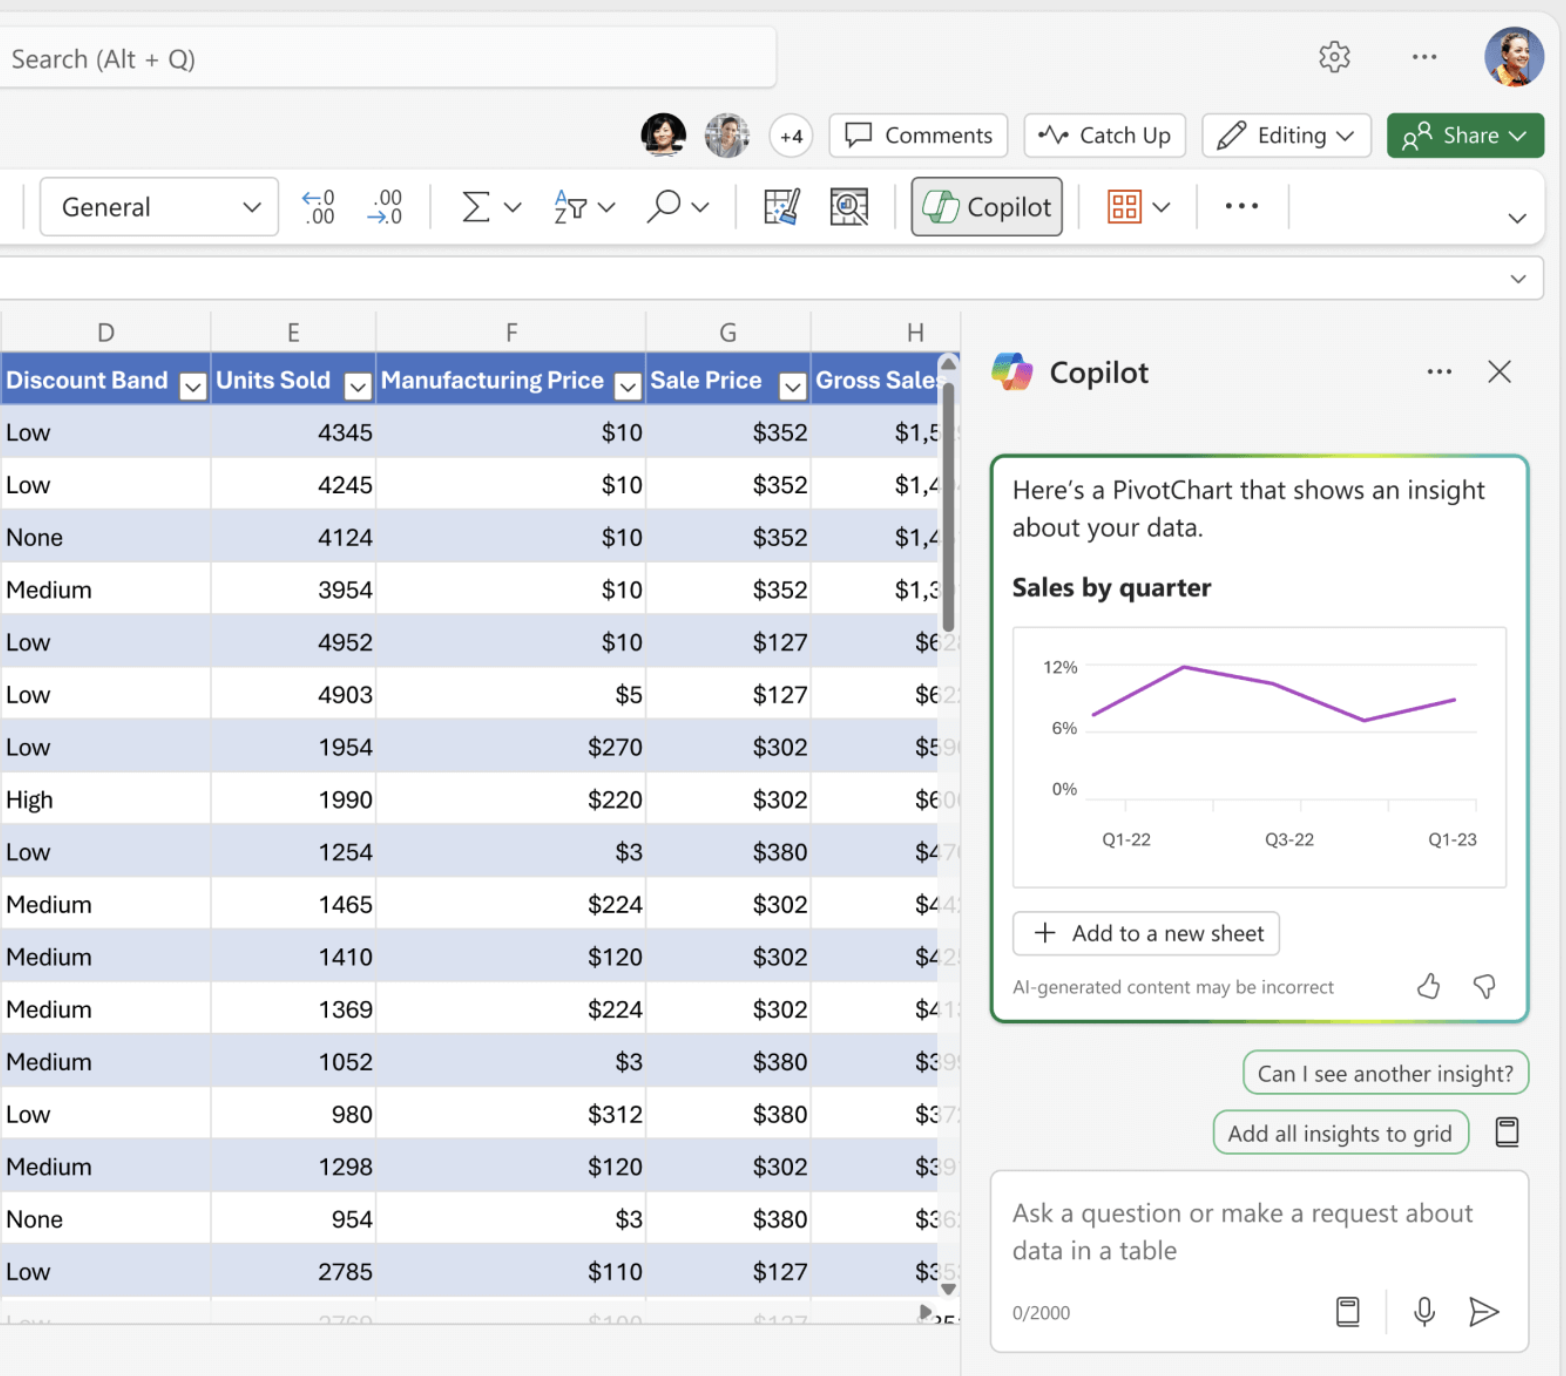Click Add to a new sheet
Screen dimensions: 1566x1376
(x=1146, y=933)
